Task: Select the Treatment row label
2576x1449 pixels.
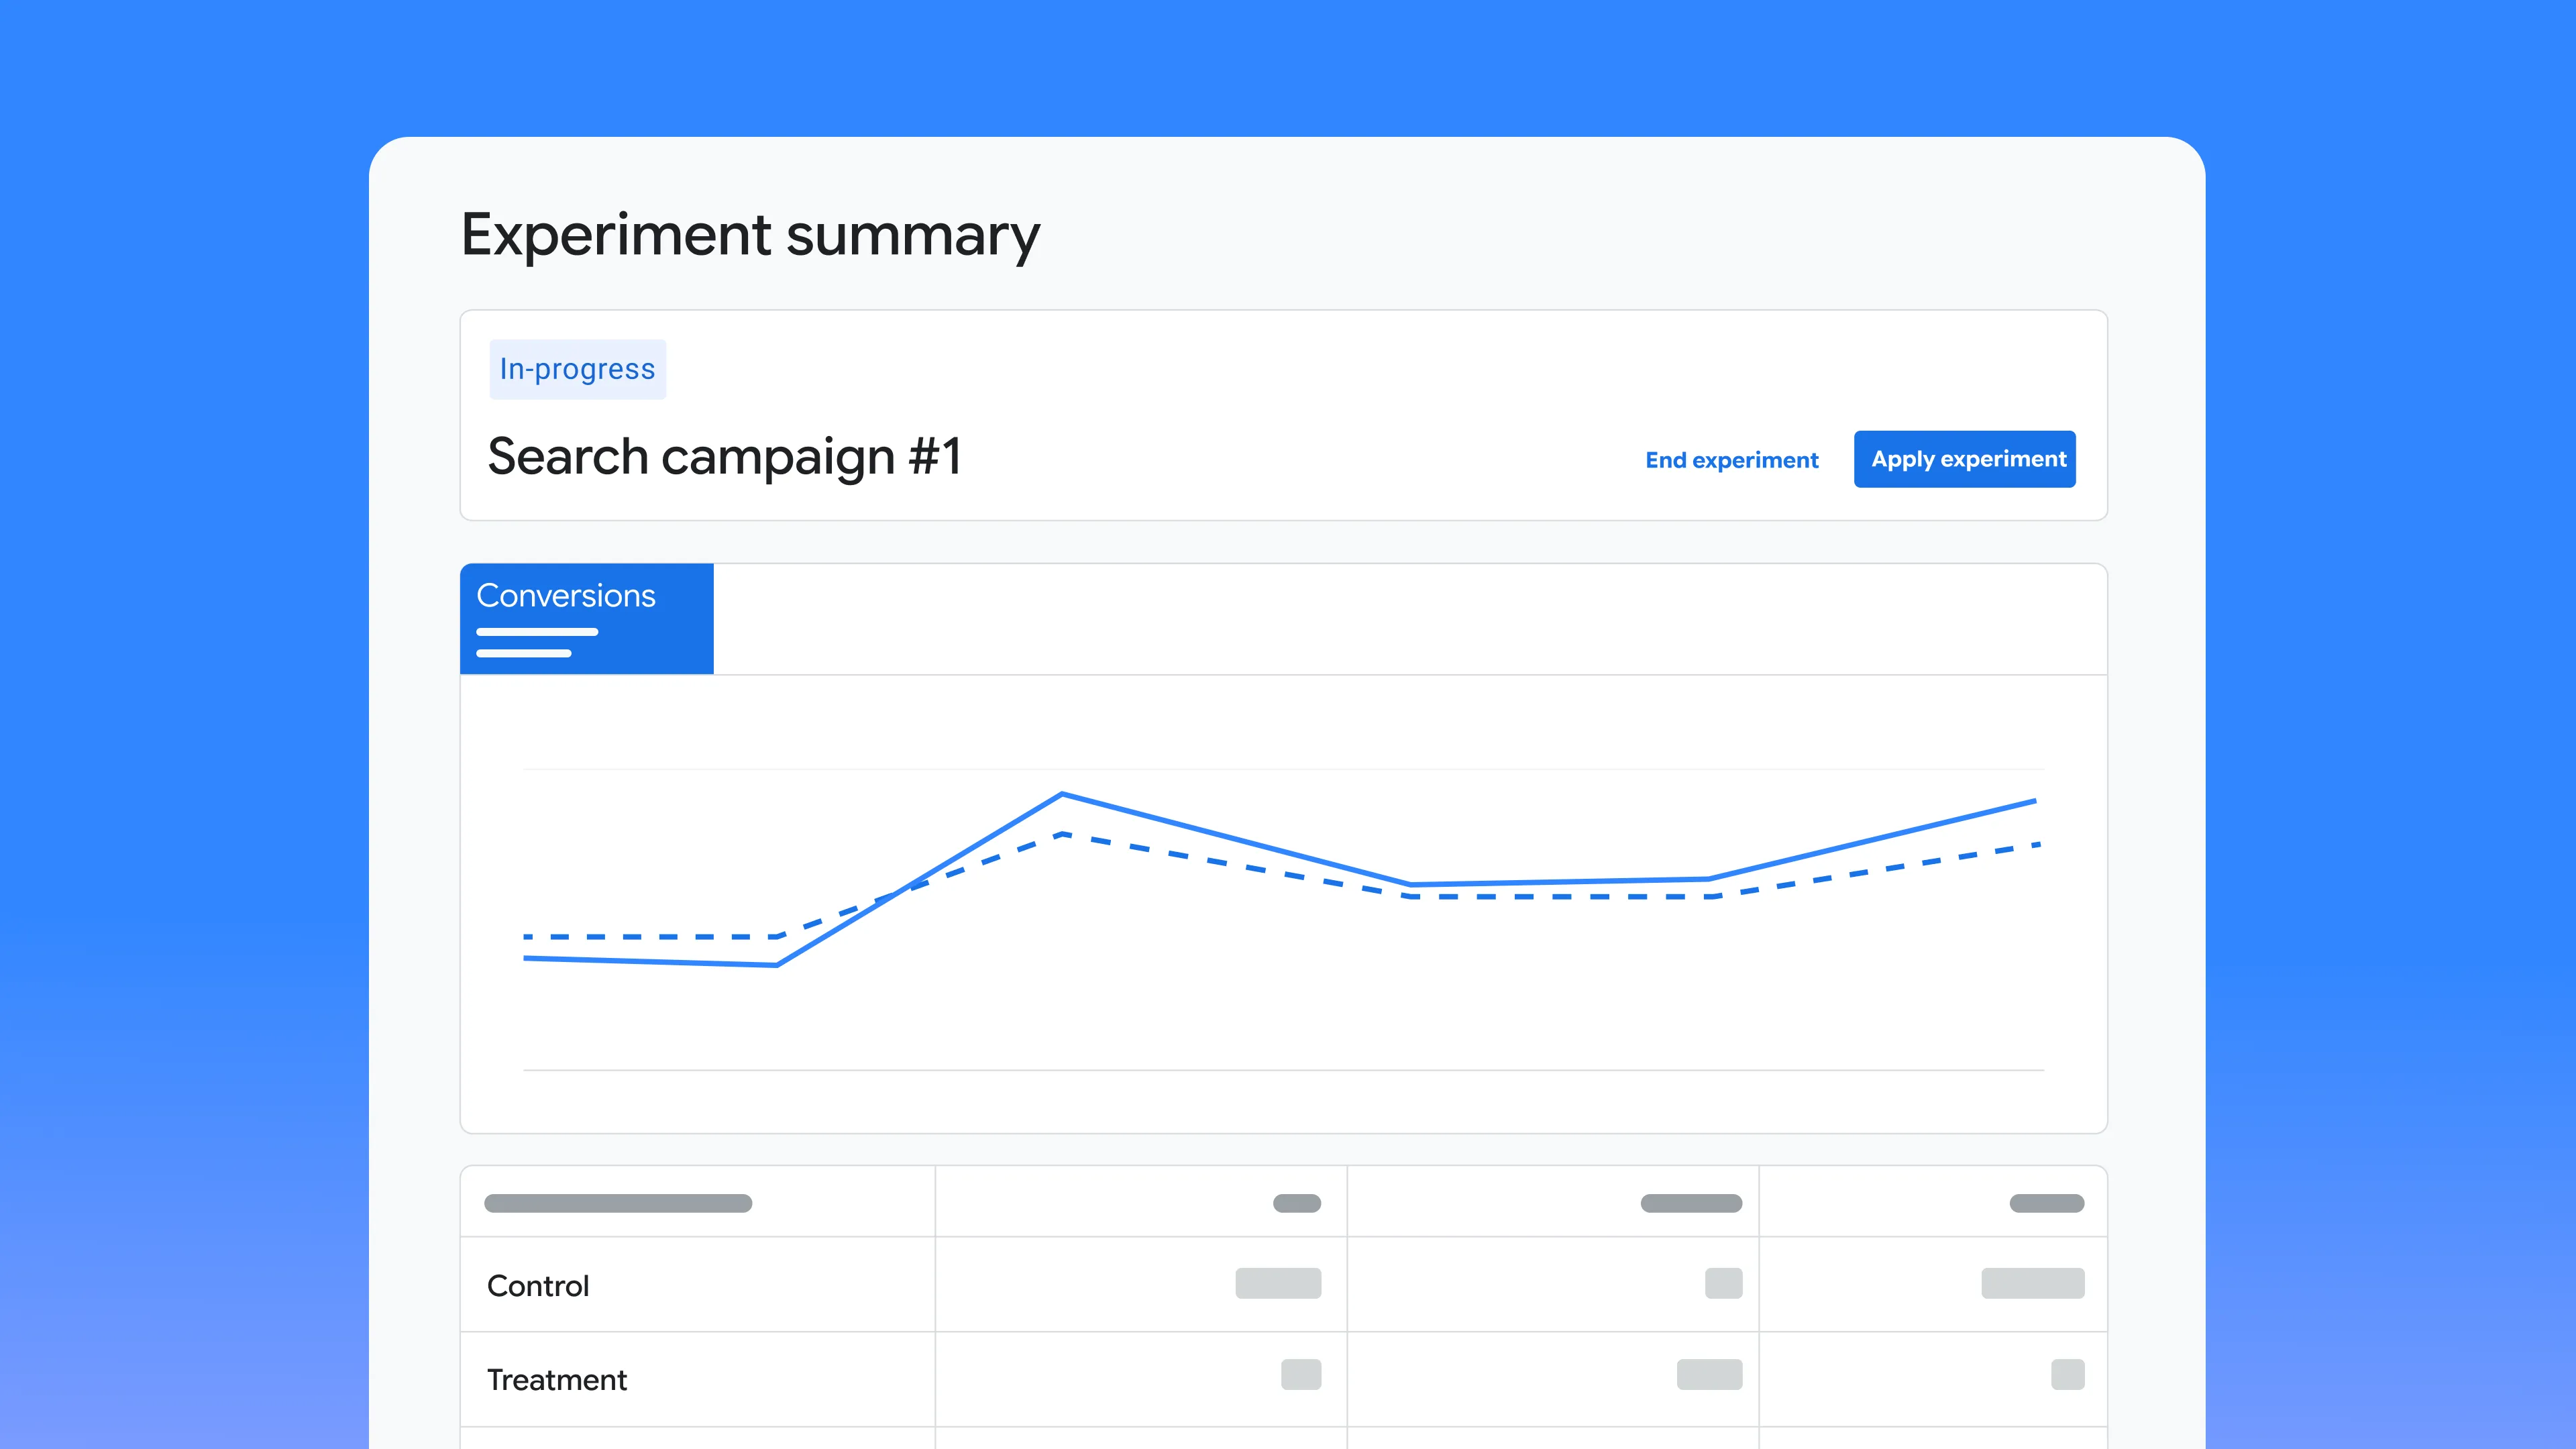Action: 557,1379
